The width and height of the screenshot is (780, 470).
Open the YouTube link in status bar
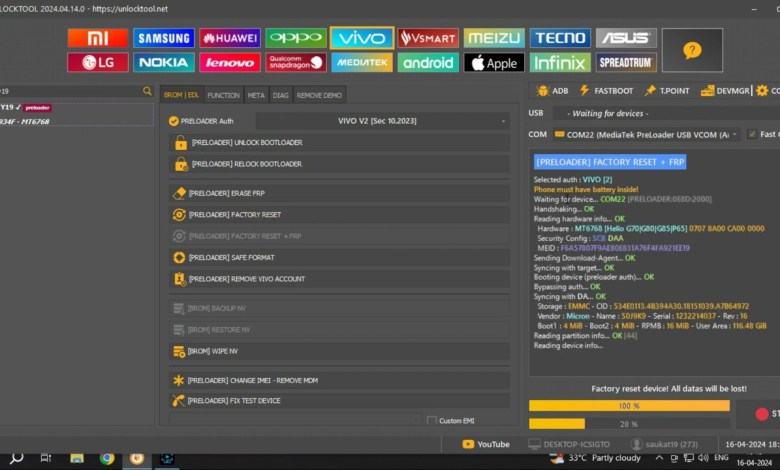click(486, 444)
